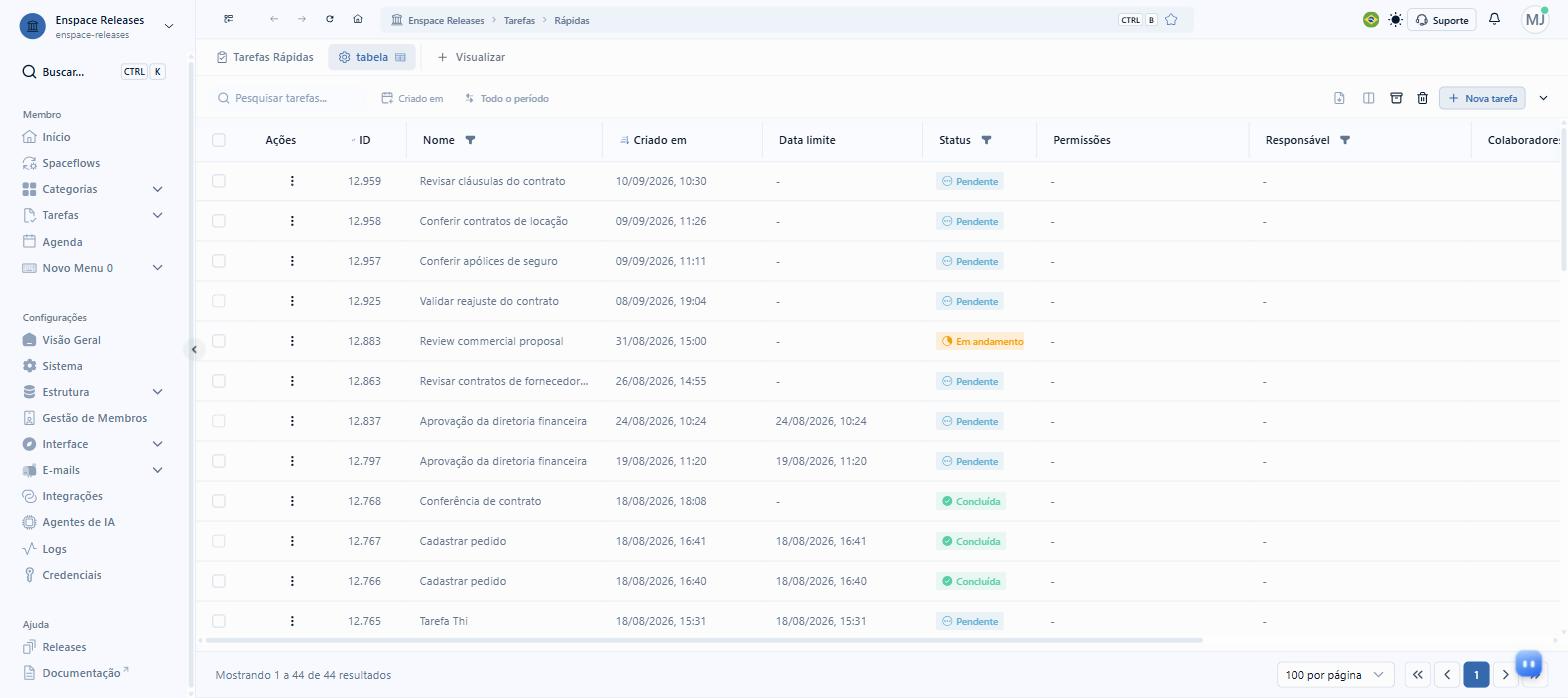Open actions menu for Conferência de contrato row
The height and width of the screenshot is (698, 1568).
click(292, 501)
